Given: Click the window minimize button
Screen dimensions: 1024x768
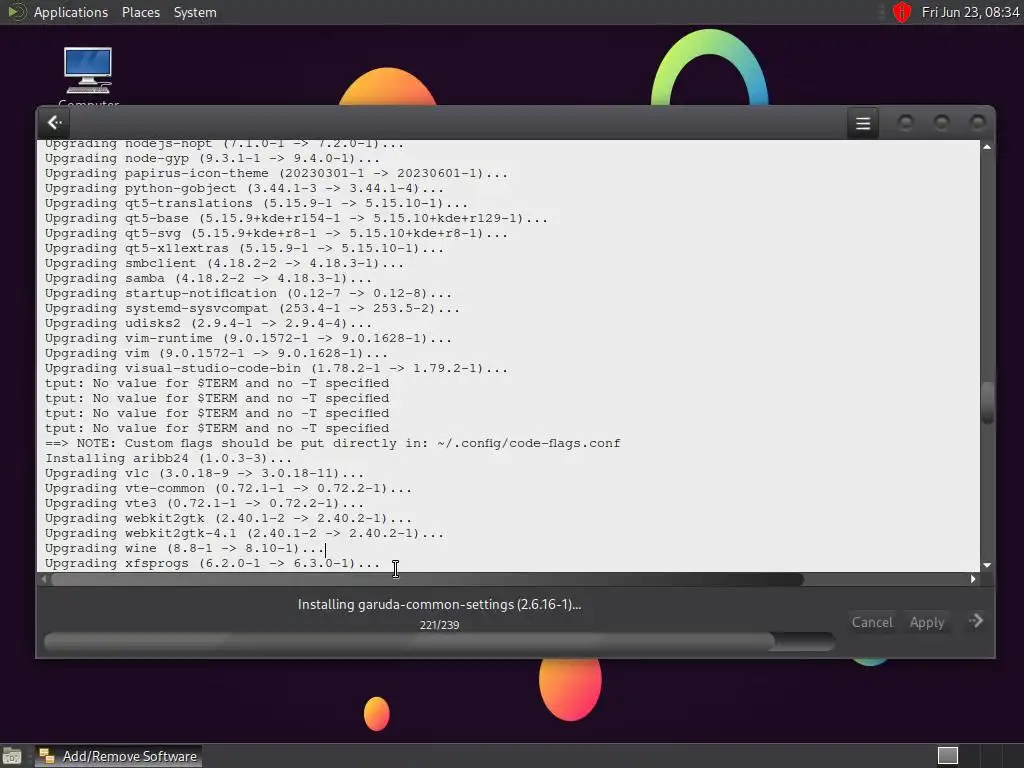Looking at the screenshot, I should (x=905, y=122).
